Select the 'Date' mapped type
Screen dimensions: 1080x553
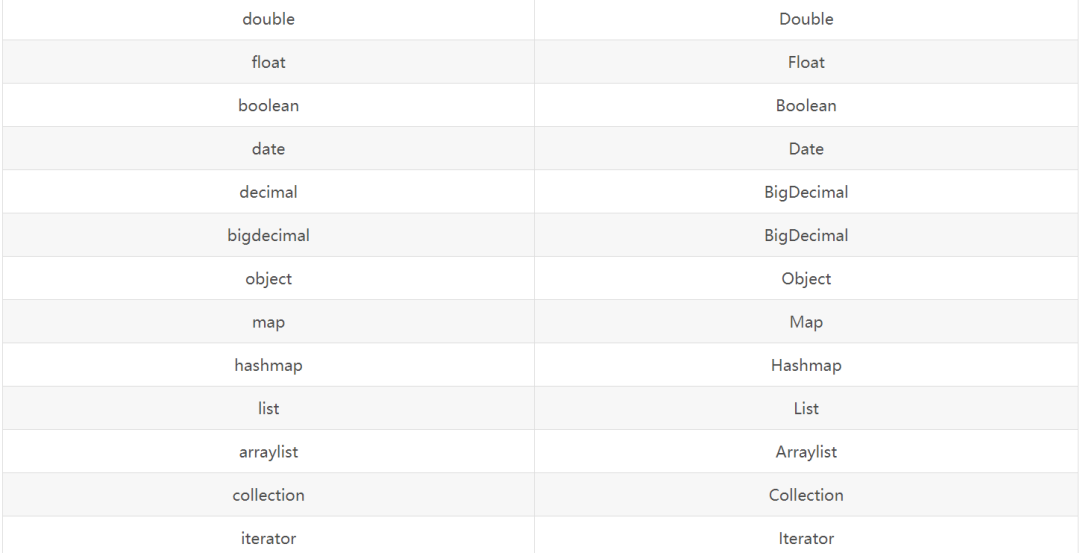click(x=806, y=149)
